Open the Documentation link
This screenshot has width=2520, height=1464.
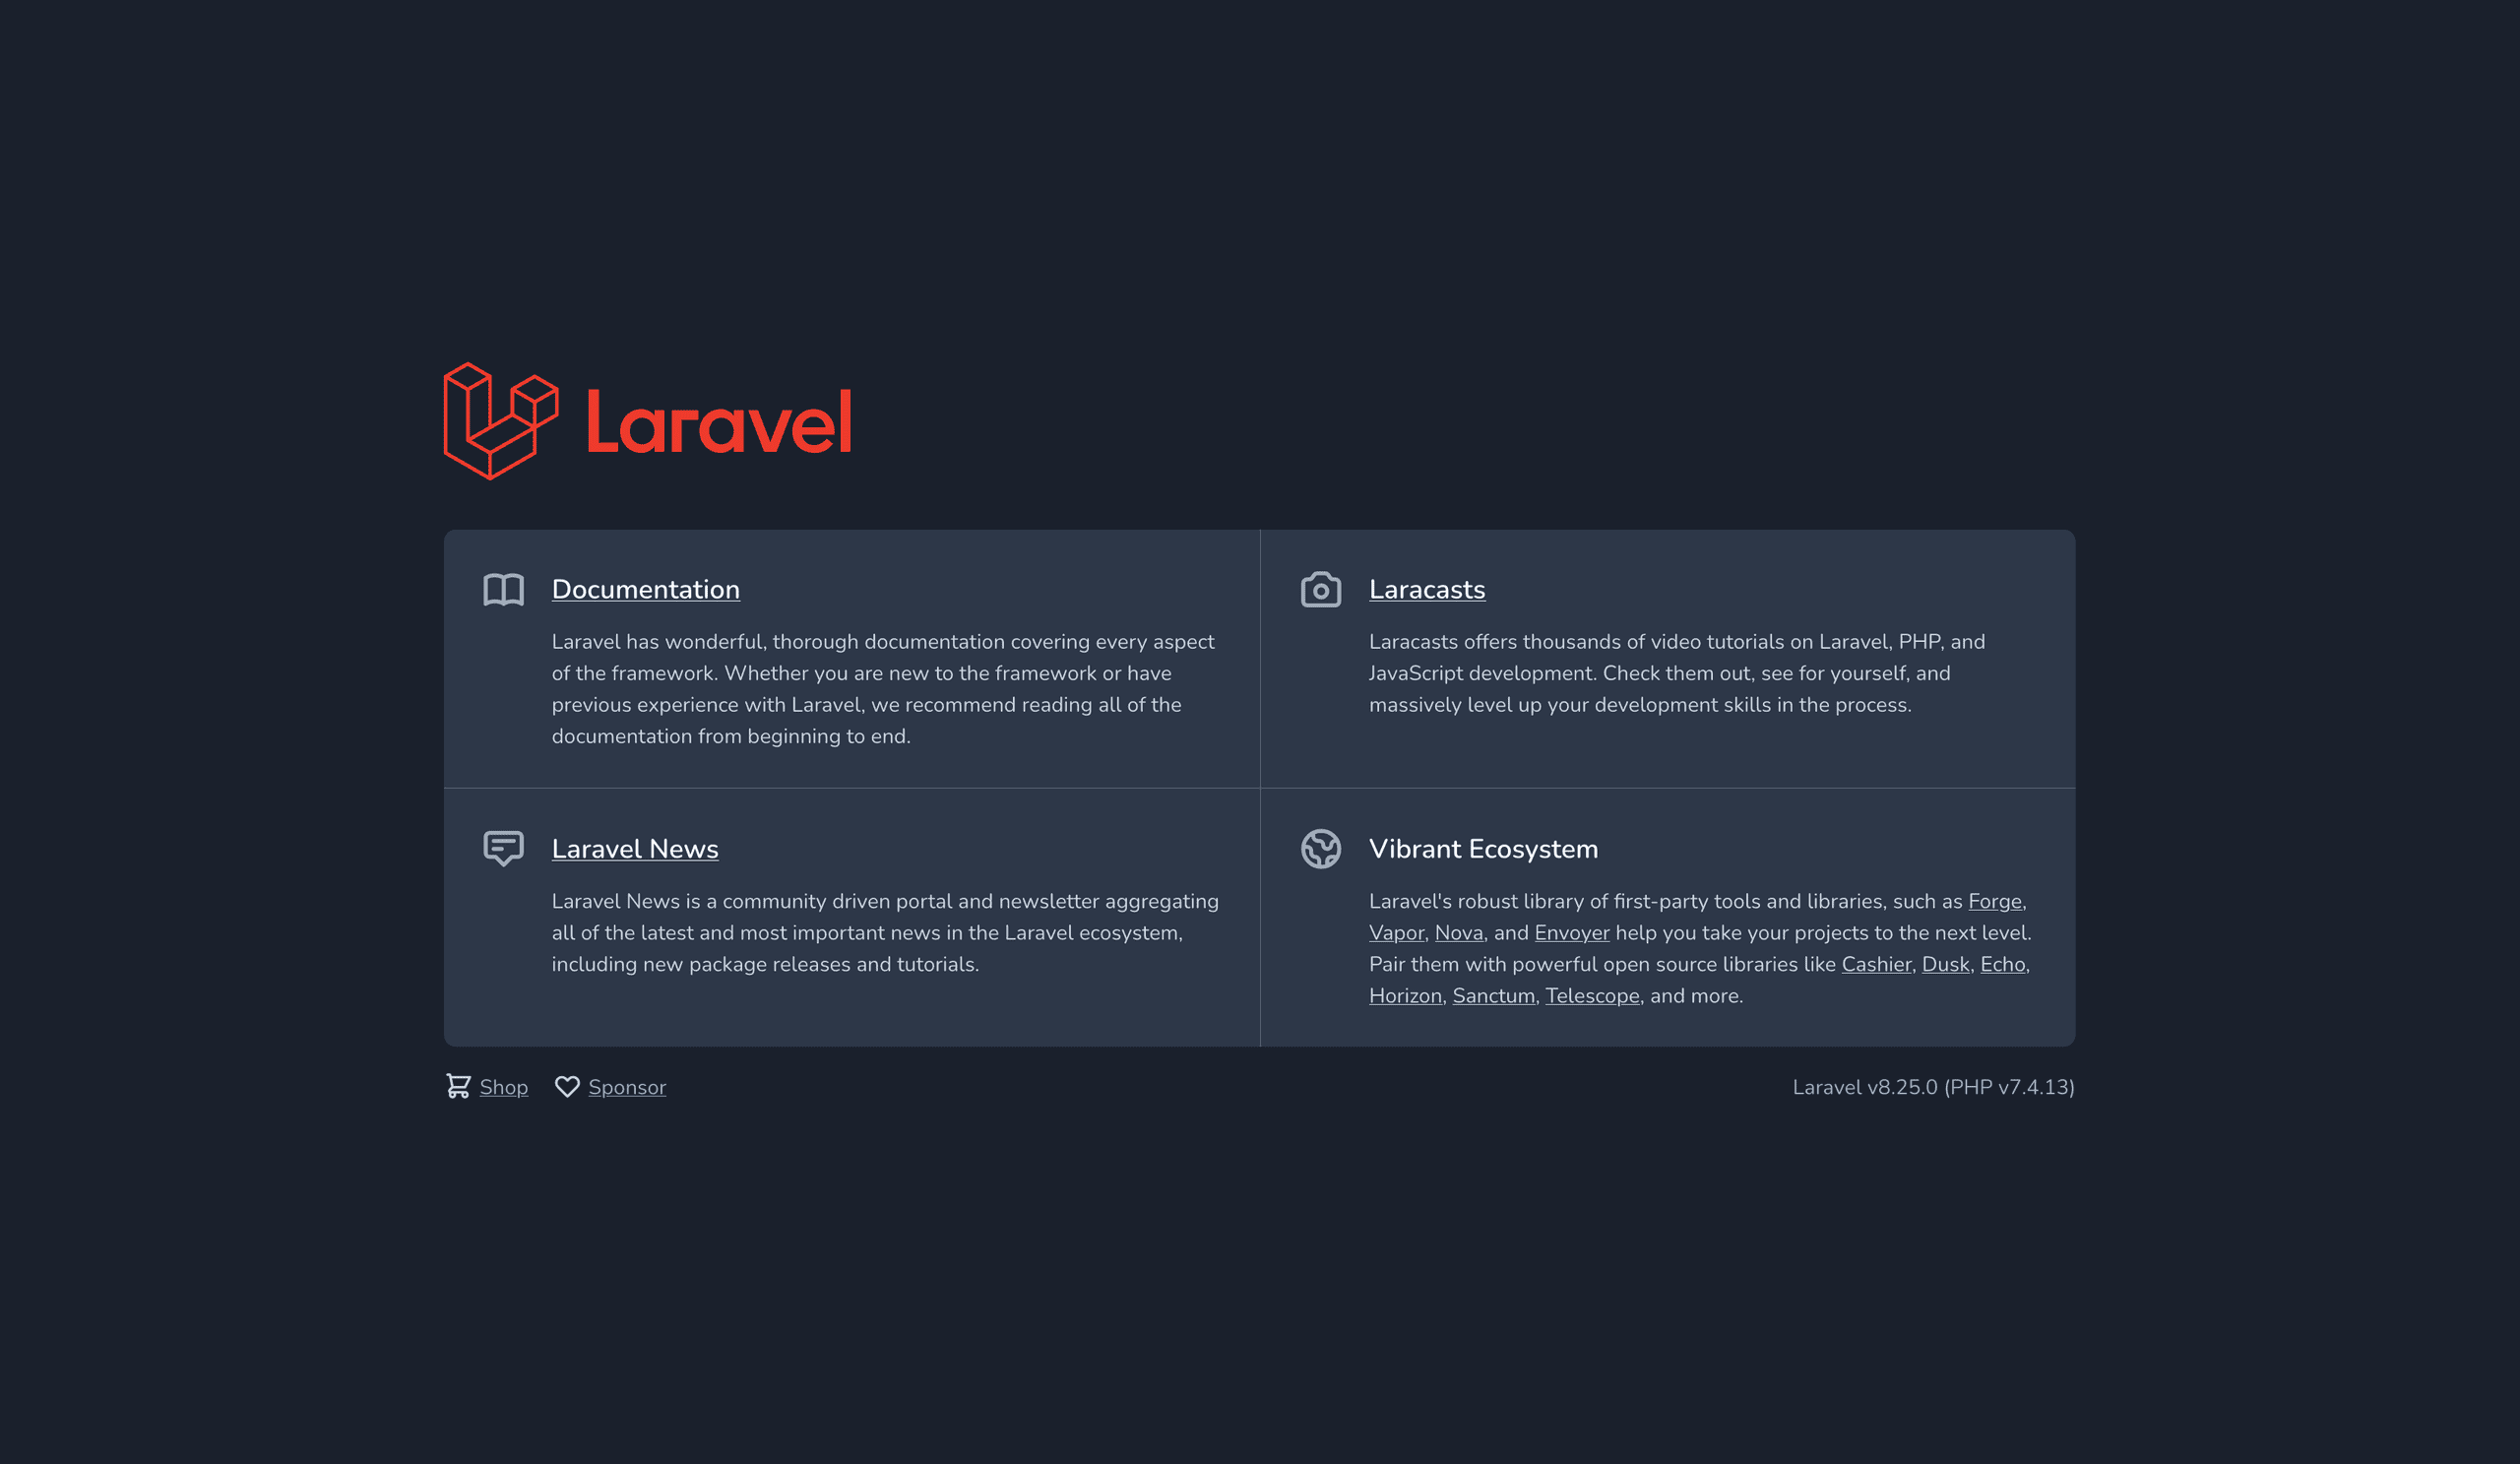pyautogui.click(x=645, y=589)
